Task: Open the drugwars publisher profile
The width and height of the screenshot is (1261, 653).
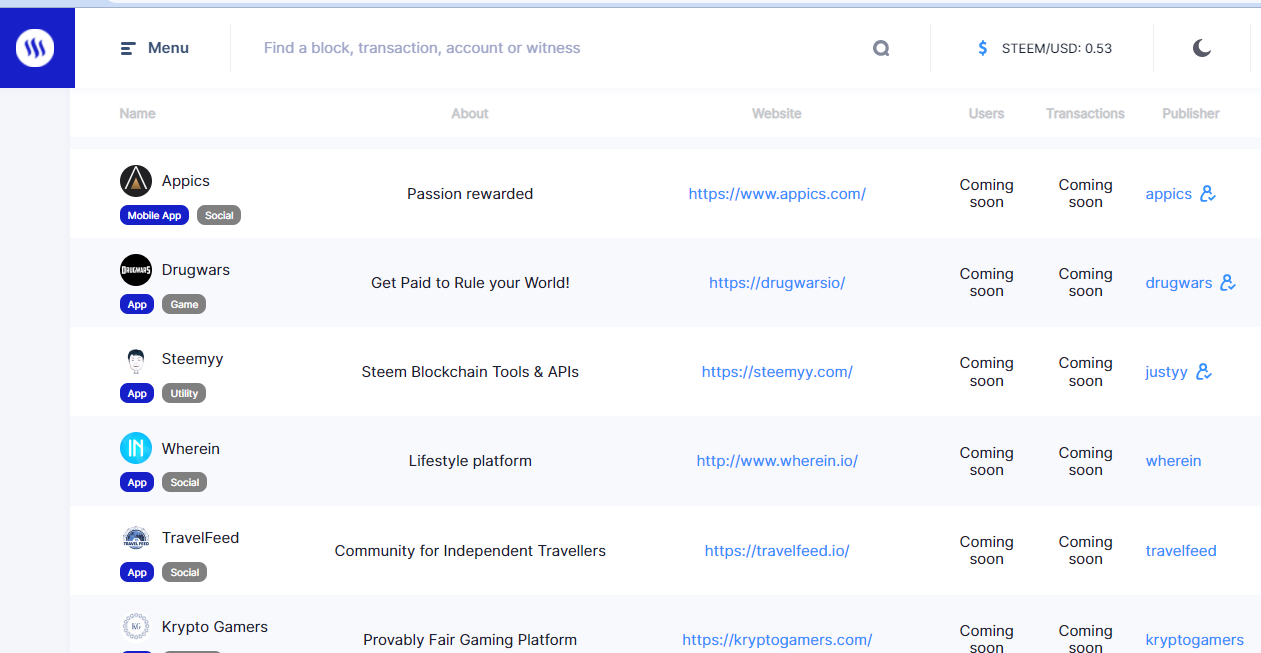Action: [1178, 283]
